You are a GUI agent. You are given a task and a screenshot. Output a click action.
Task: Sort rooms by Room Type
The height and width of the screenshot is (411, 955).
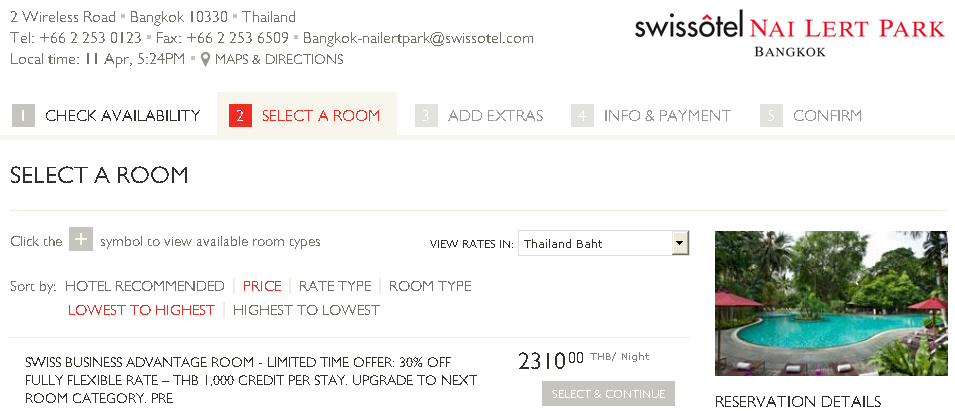[430, 286]
